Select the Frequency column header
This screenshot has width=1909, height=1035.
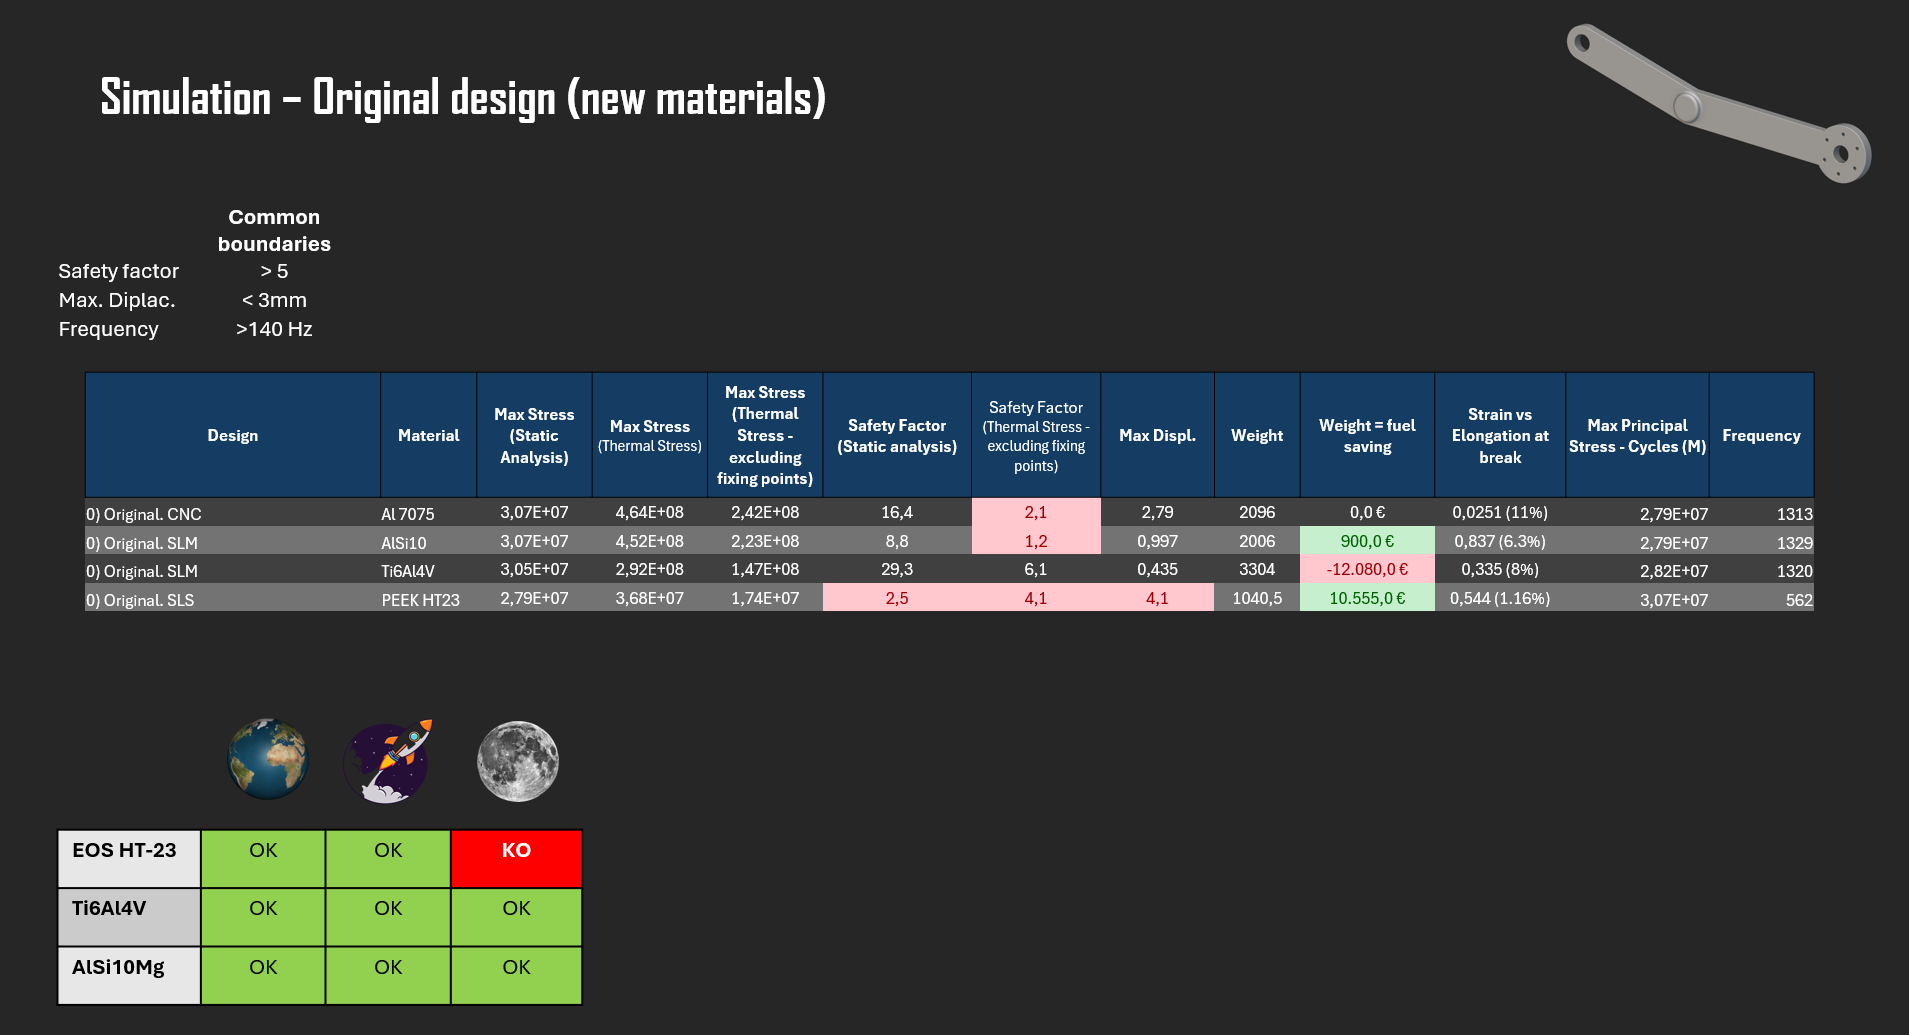coord(1760,435)
